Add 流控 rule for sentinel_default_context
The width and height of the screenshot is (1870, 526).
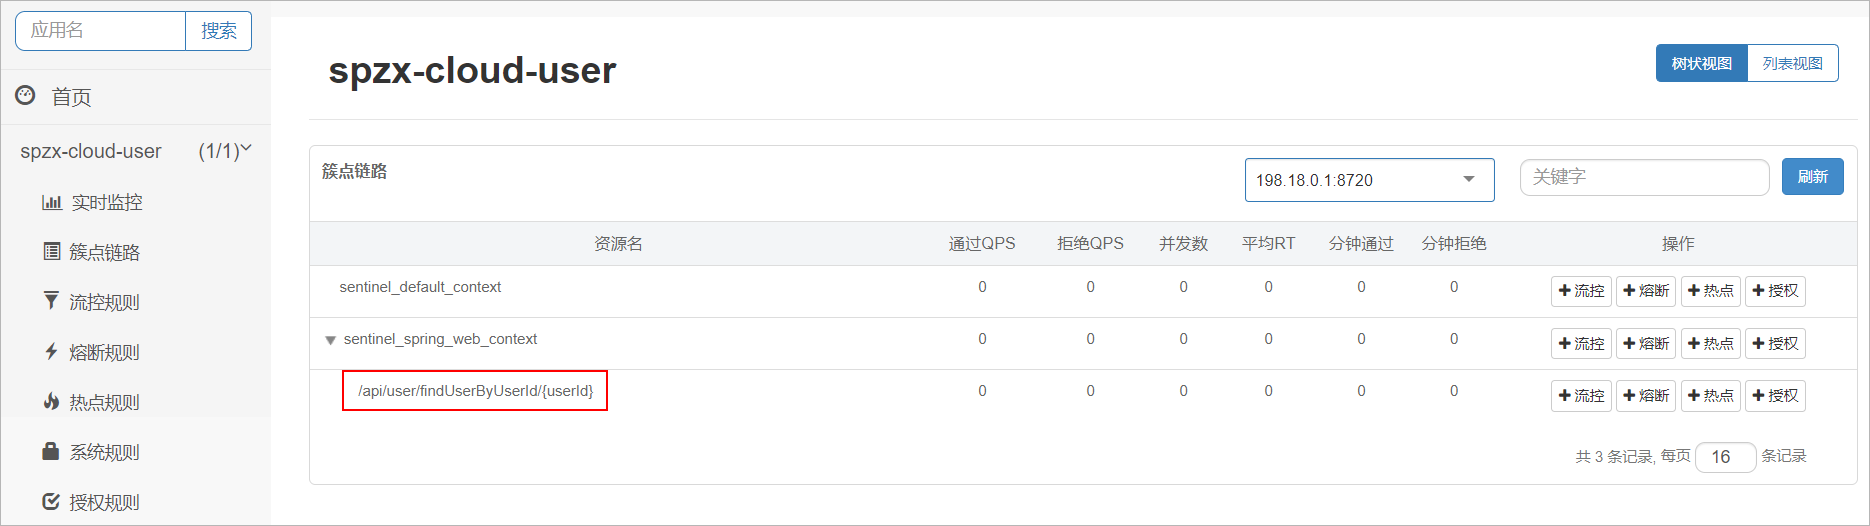[1581, 291]
